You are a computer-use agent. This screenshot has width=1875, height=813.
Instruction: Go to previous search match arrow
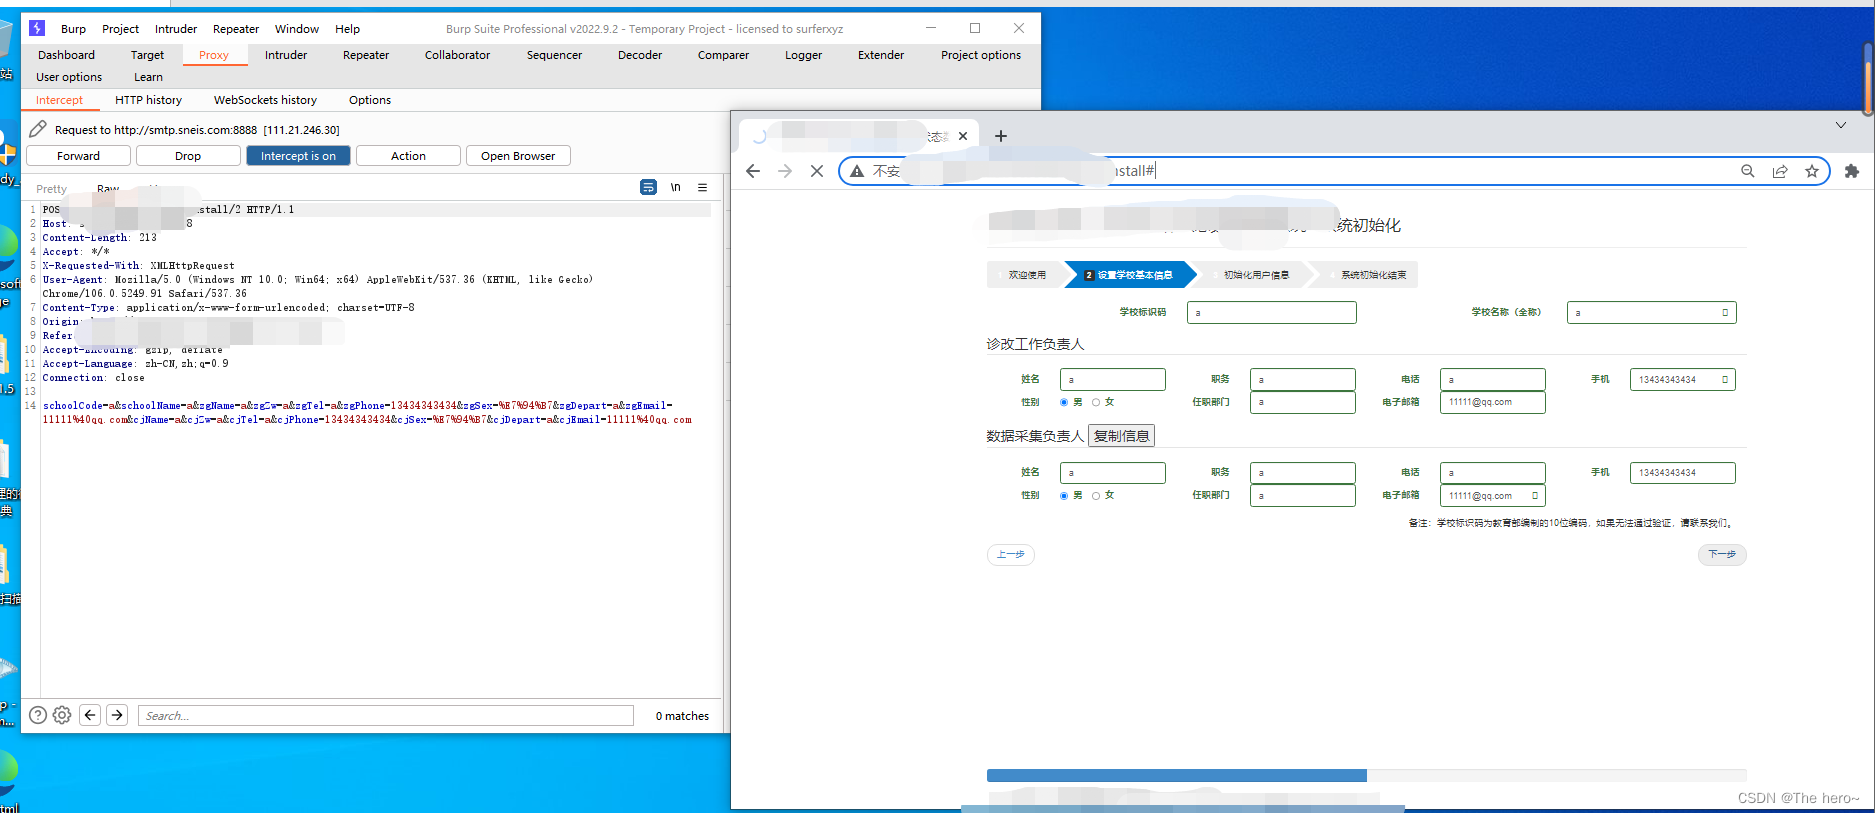pyautogui.click(x=90, y=715)
